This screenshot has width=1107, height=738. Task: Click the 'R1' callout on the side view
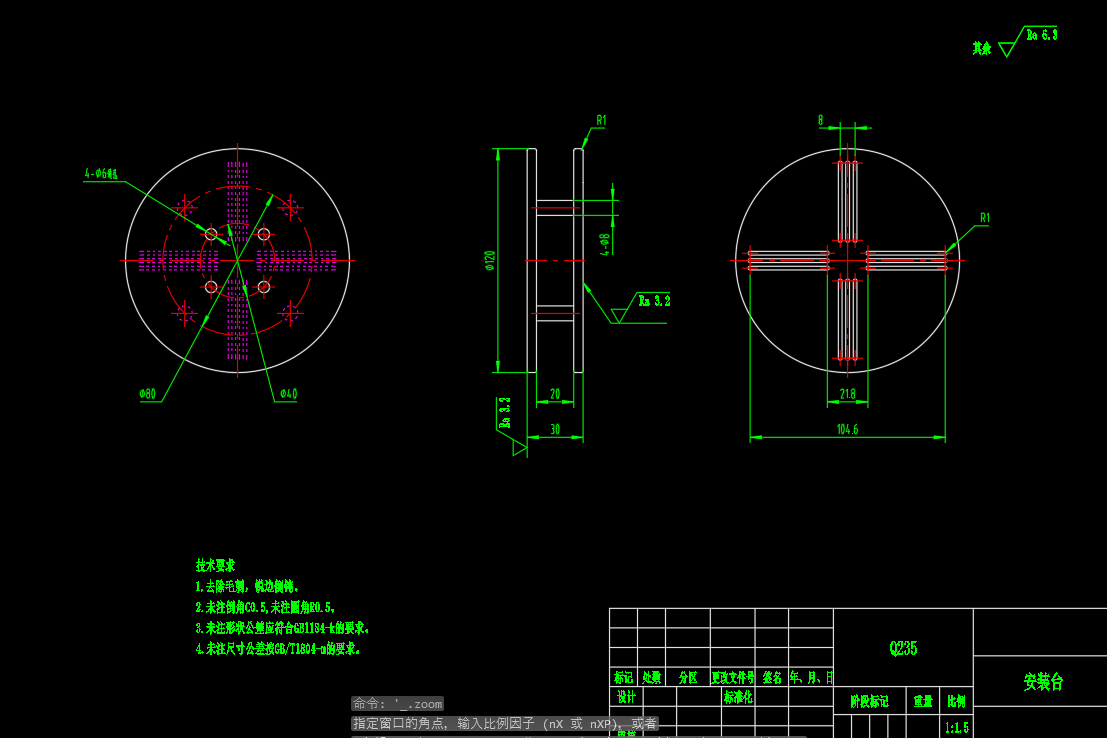[x=601, y=121]
